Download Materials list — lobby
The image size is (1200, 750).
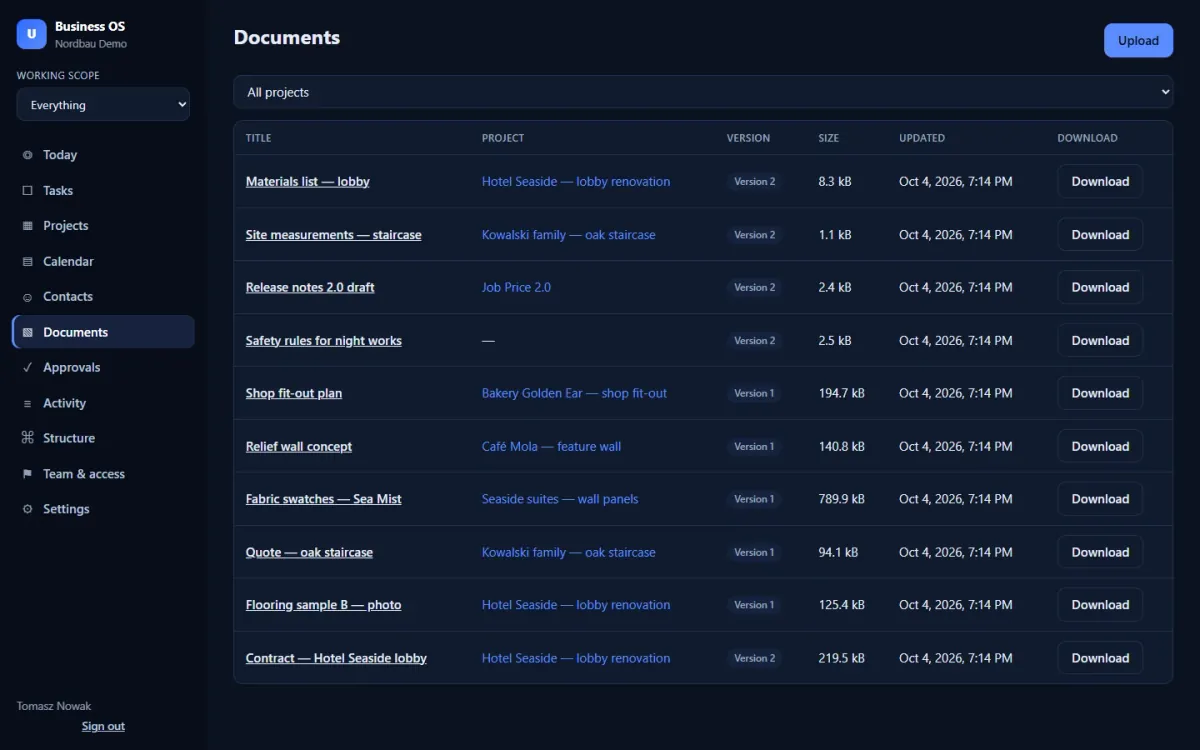point(1100,181)
